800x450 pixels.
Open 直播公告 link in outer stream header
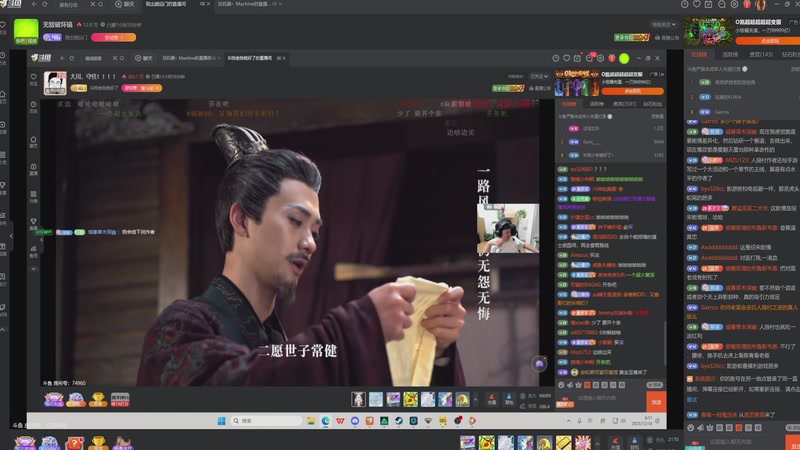[x=667, y=37]
